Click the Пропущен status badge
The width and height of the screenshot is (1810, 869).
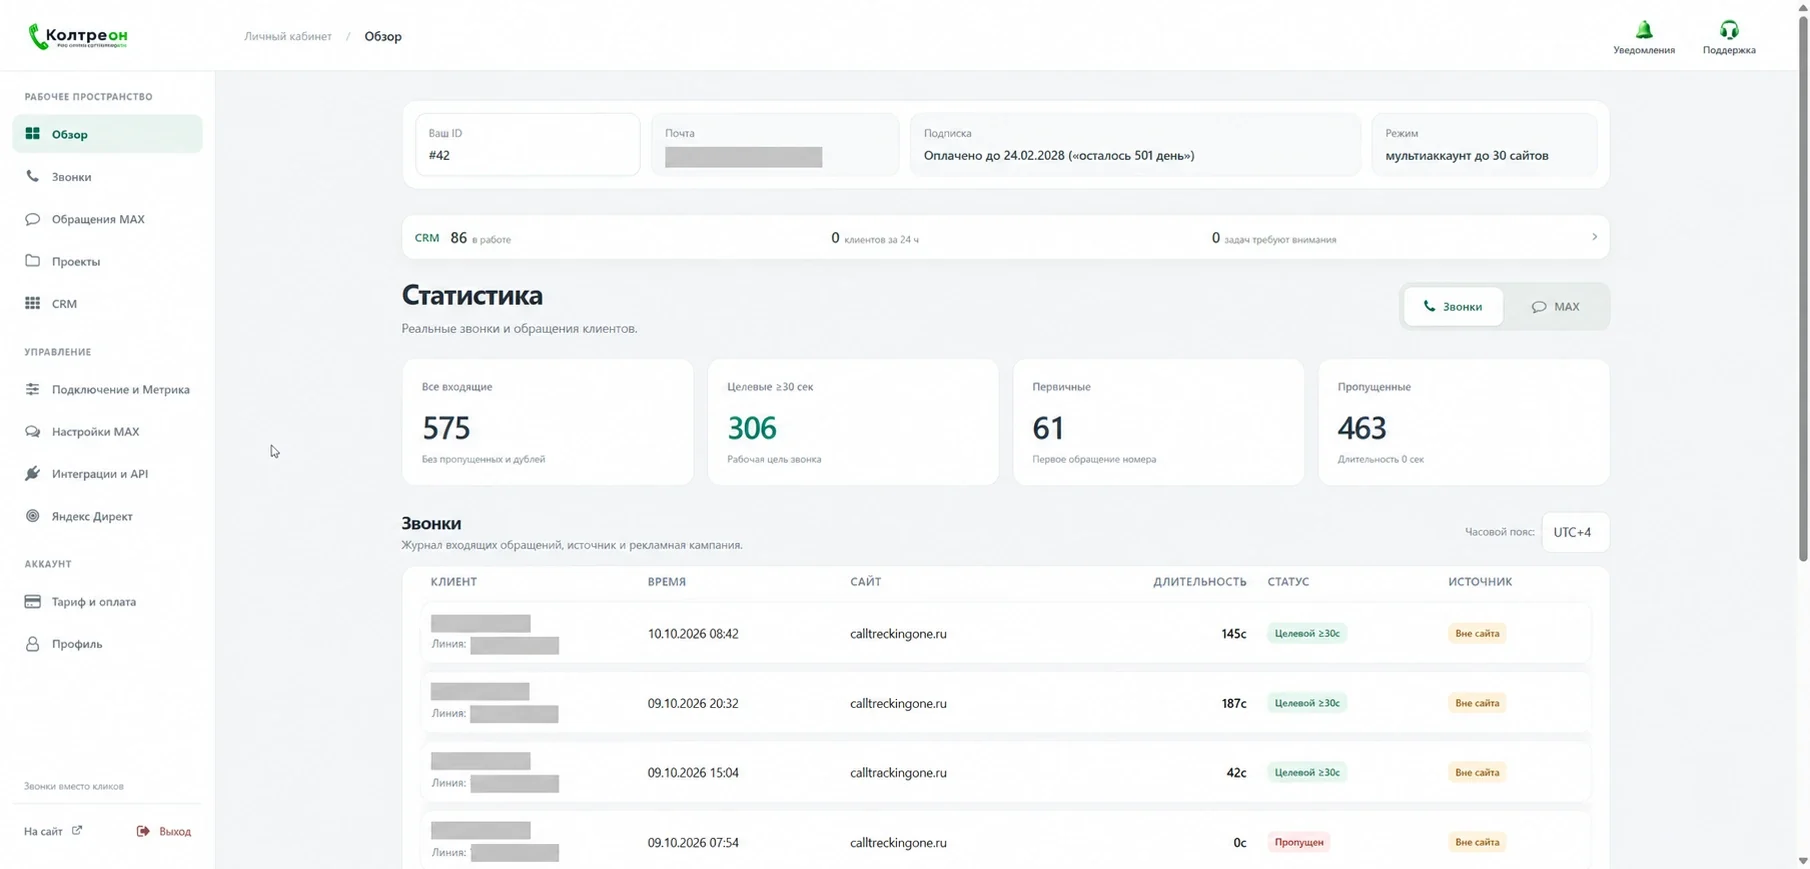[x=1299, y=842]
